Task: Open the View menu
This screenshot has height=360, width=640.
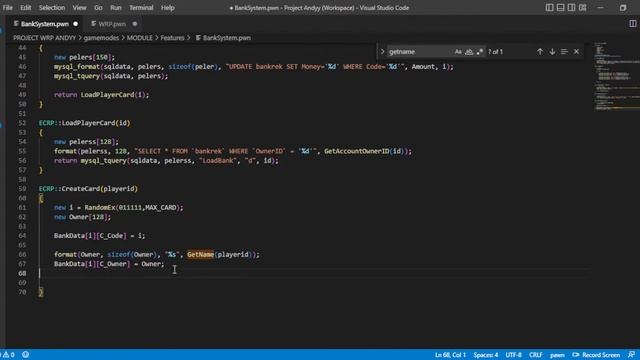Action: [79, 8]
